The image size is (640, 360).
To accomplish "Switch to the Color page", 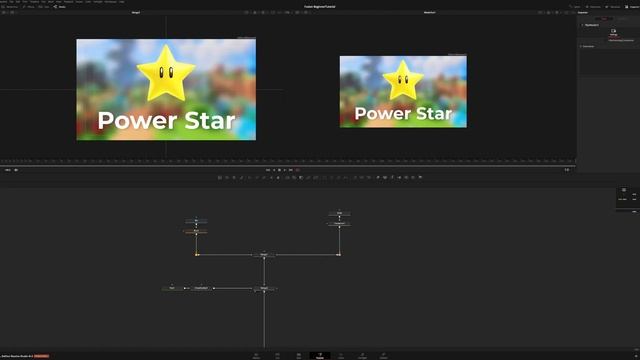I will 341,356.
